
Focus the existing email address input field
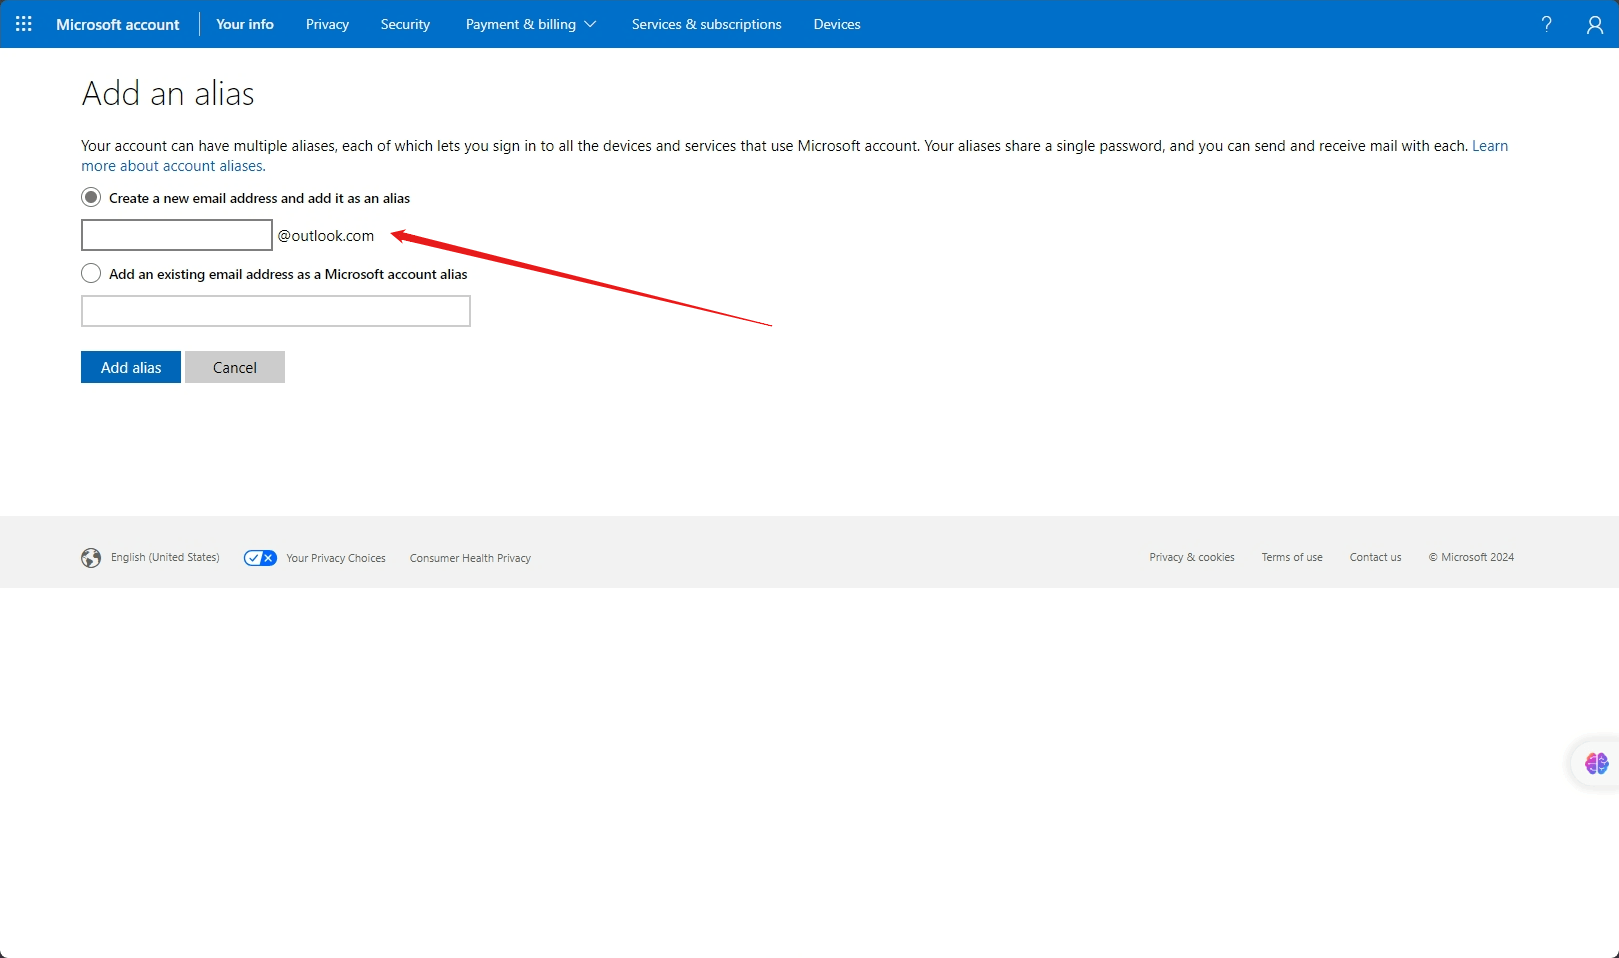(276, 311)
